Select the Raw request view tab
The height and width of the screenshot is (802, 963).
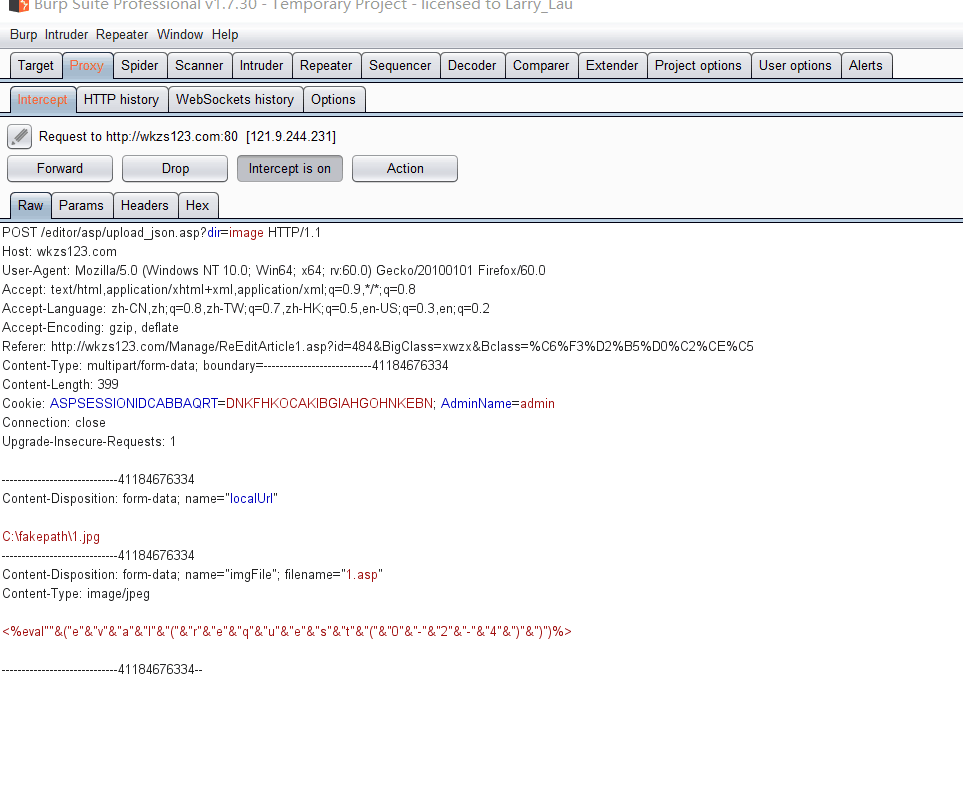click(30, 205)
